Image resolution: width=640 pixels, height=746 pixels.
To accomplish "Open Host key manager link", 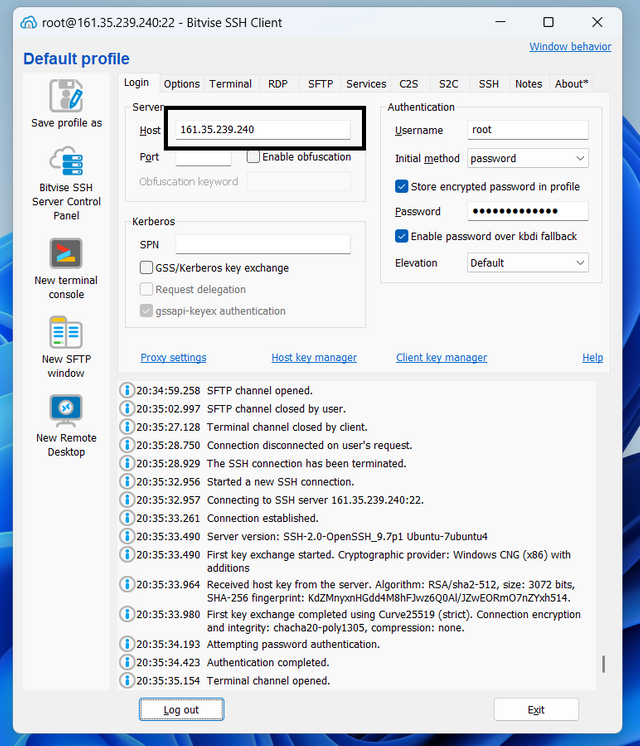I will coord(314,357).
